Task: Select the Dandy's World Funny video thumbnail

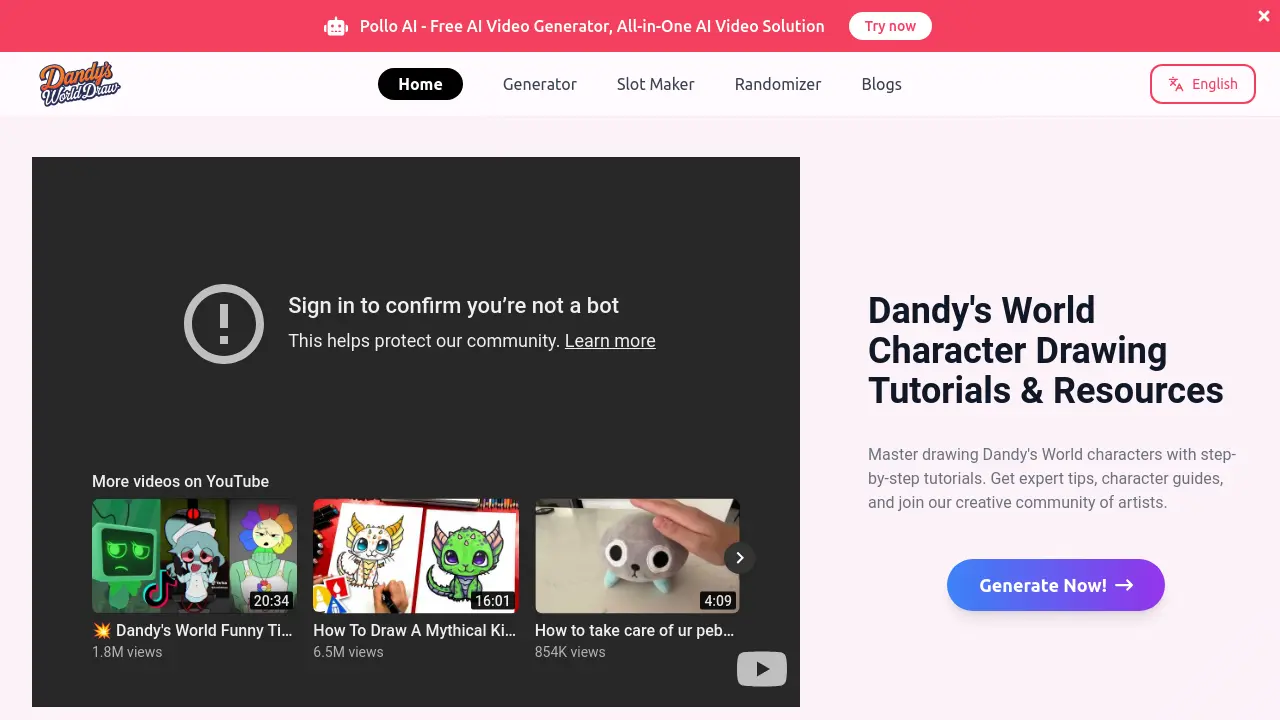Action: click(194, 556)
